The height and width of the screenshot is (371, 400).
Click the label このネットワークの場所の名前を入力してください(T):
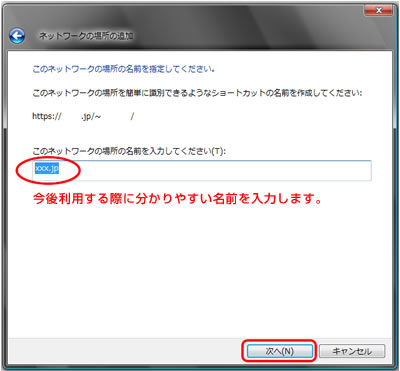pyautogui.click(x=129, y=151)
